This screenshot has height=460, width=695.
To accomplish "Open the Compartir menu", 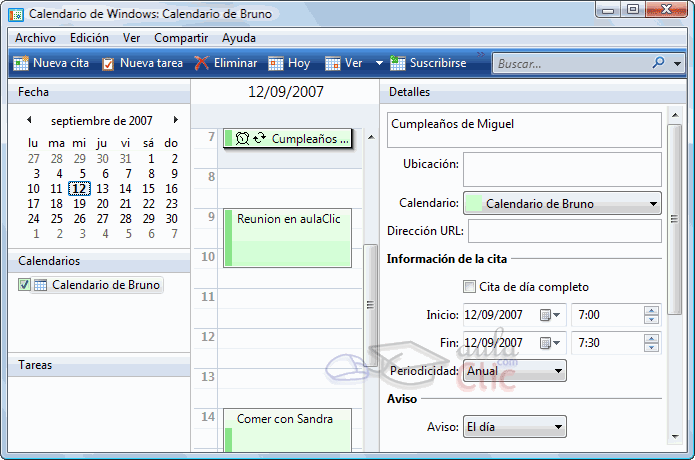I will (x=181, y=38).
